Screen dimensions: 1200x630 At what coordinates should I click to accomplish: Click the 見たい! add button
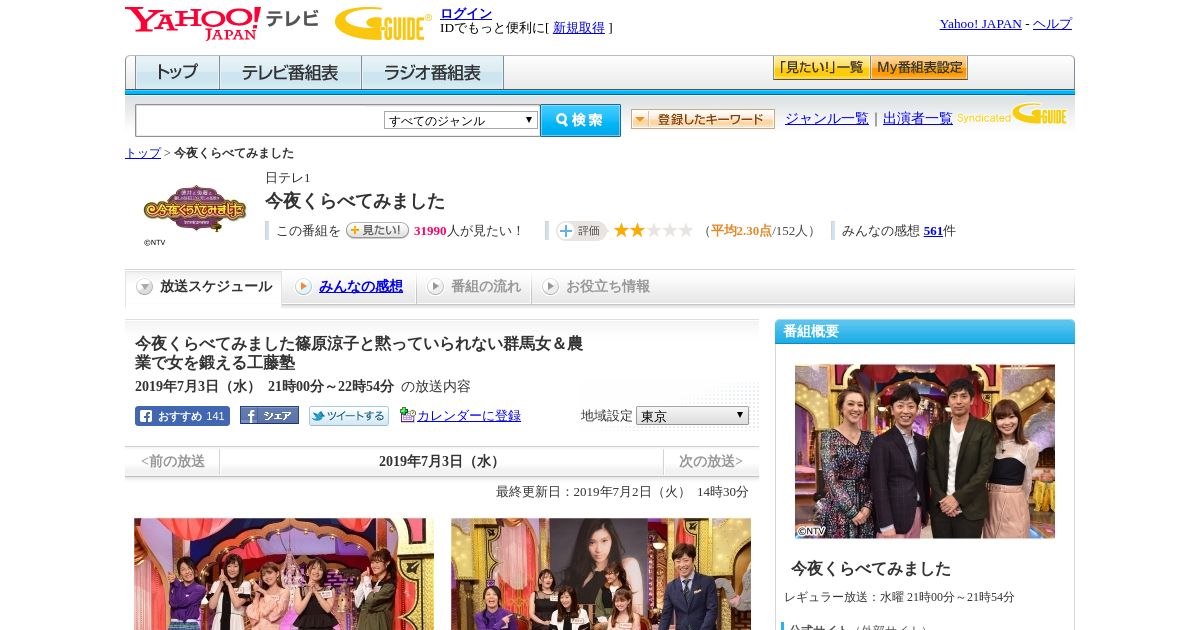377,230
